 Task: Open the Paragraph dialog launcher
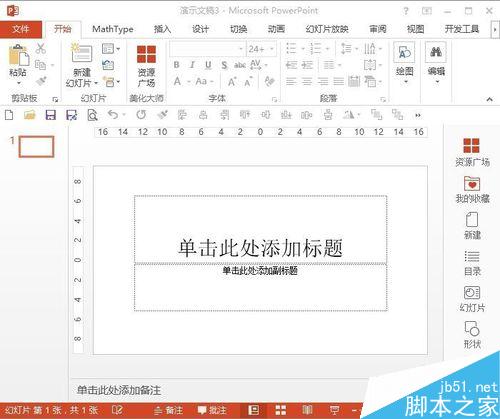coord(383,99)
